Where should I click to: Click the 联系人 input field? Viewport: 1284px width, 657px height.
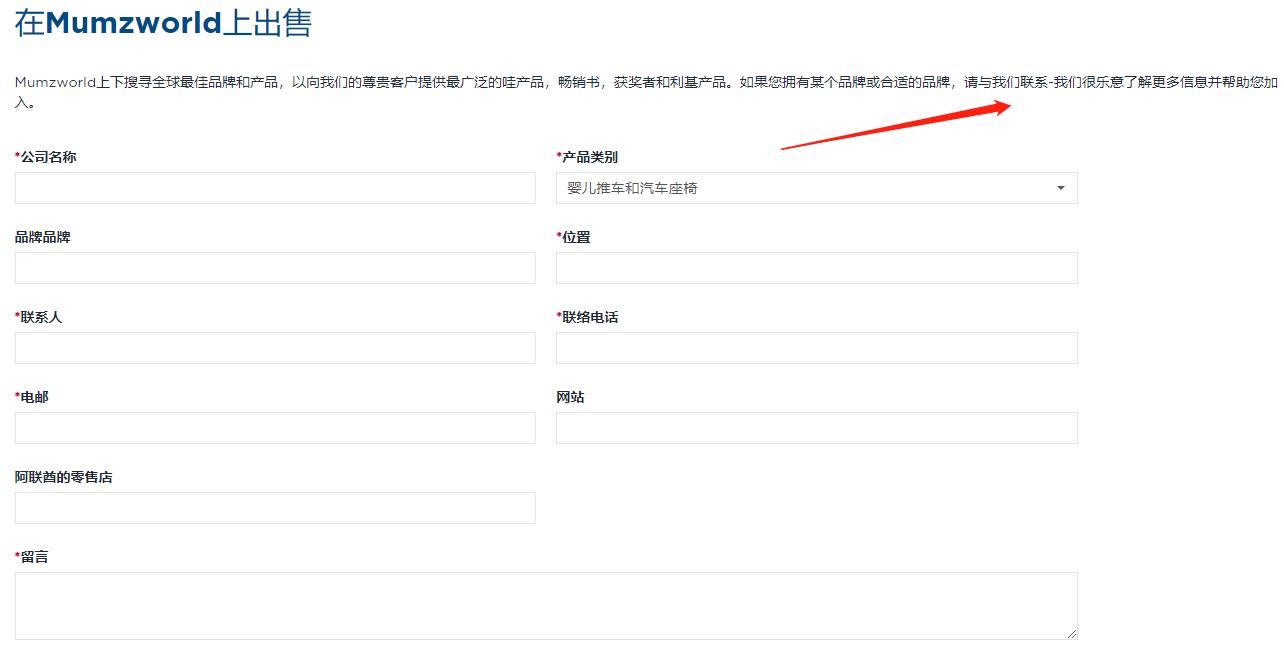point(275,347)
